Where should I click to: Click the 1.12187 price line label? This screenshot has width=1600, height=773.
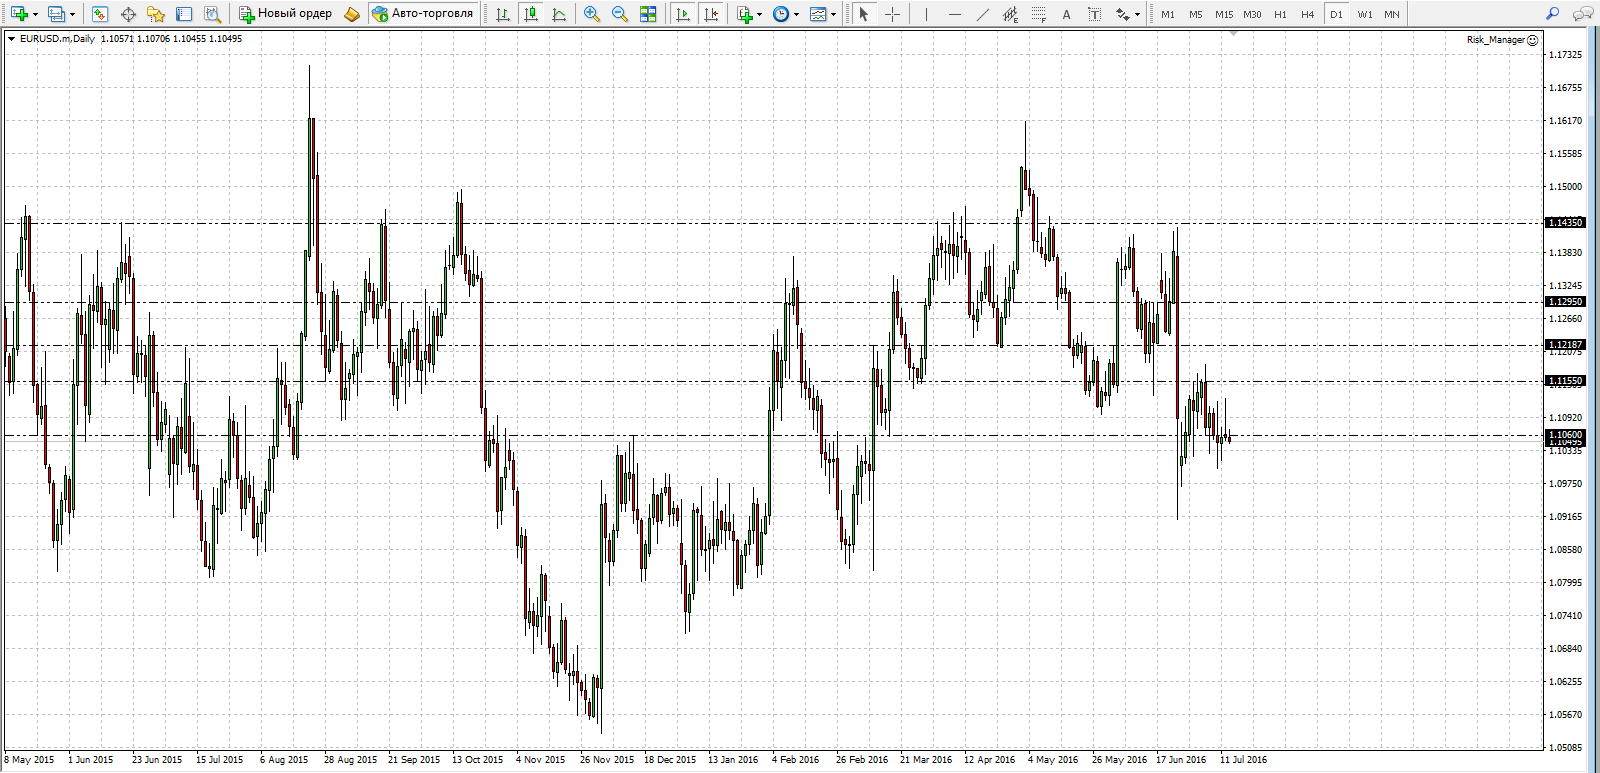(1565, 345)
